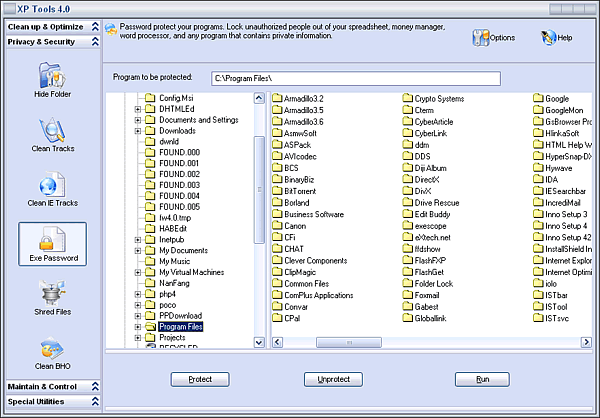Select the NanFang tree folder
Screen dimensions: 600x418
coord(167,283)
